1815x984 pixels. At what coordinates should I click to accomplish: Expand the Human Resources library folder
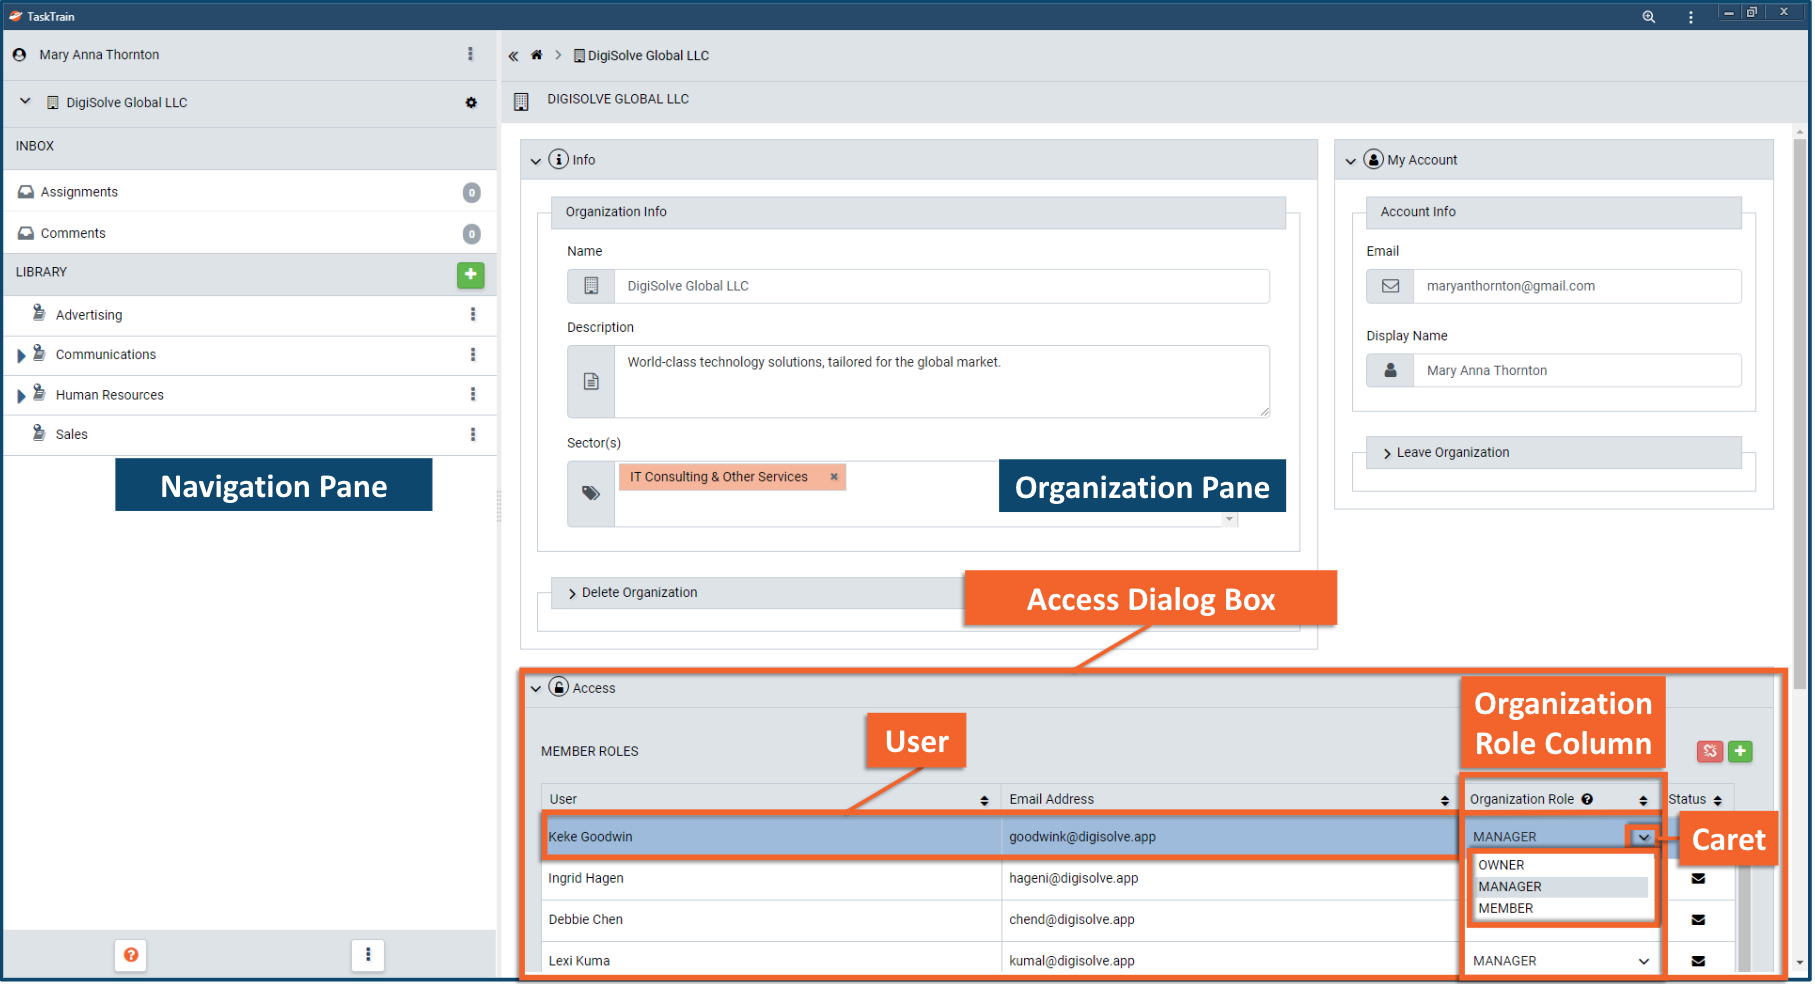click(x=21, y=396)
